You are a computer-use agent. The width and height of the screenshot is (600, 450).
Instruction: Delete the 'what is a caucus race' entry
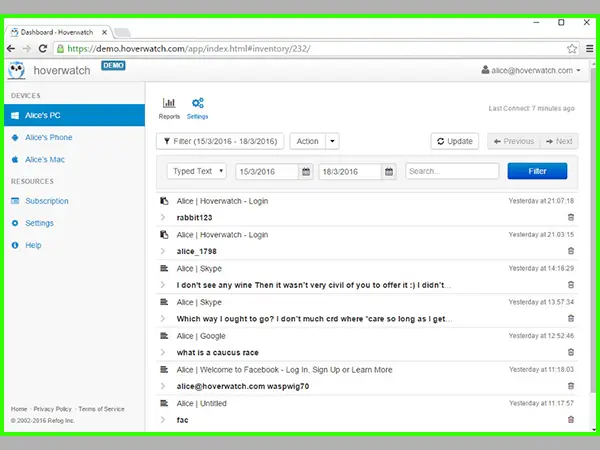pyautogui.click(x=571, y=352)
